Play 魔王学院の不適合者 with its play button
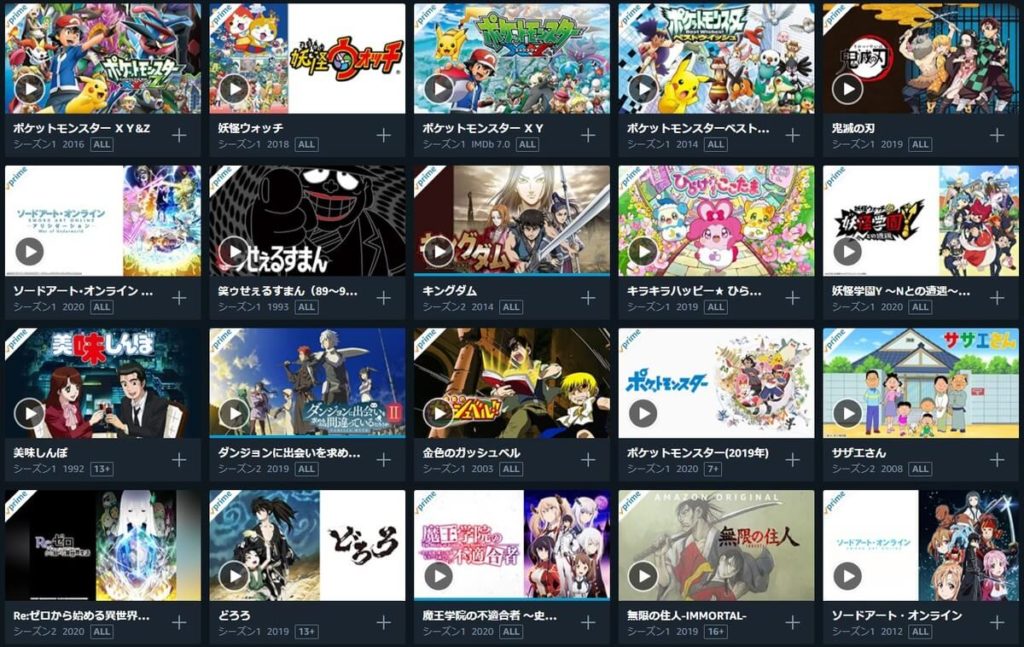This screenshot has height=647, width=1024. (x=438, y=576)
